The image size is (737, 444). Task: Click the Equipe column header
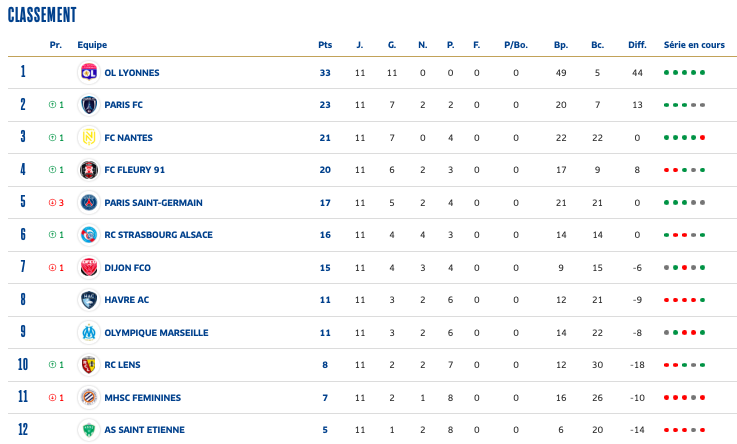(92, 45)
